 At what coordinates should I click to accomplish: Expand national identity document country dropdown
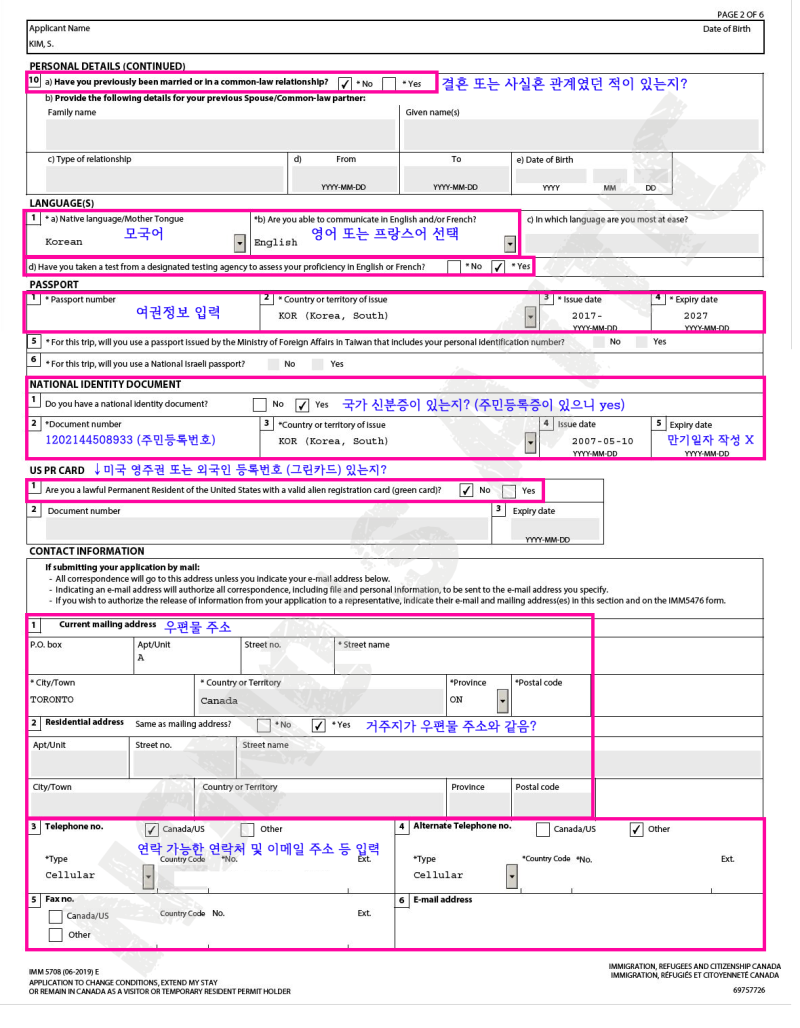530,443
